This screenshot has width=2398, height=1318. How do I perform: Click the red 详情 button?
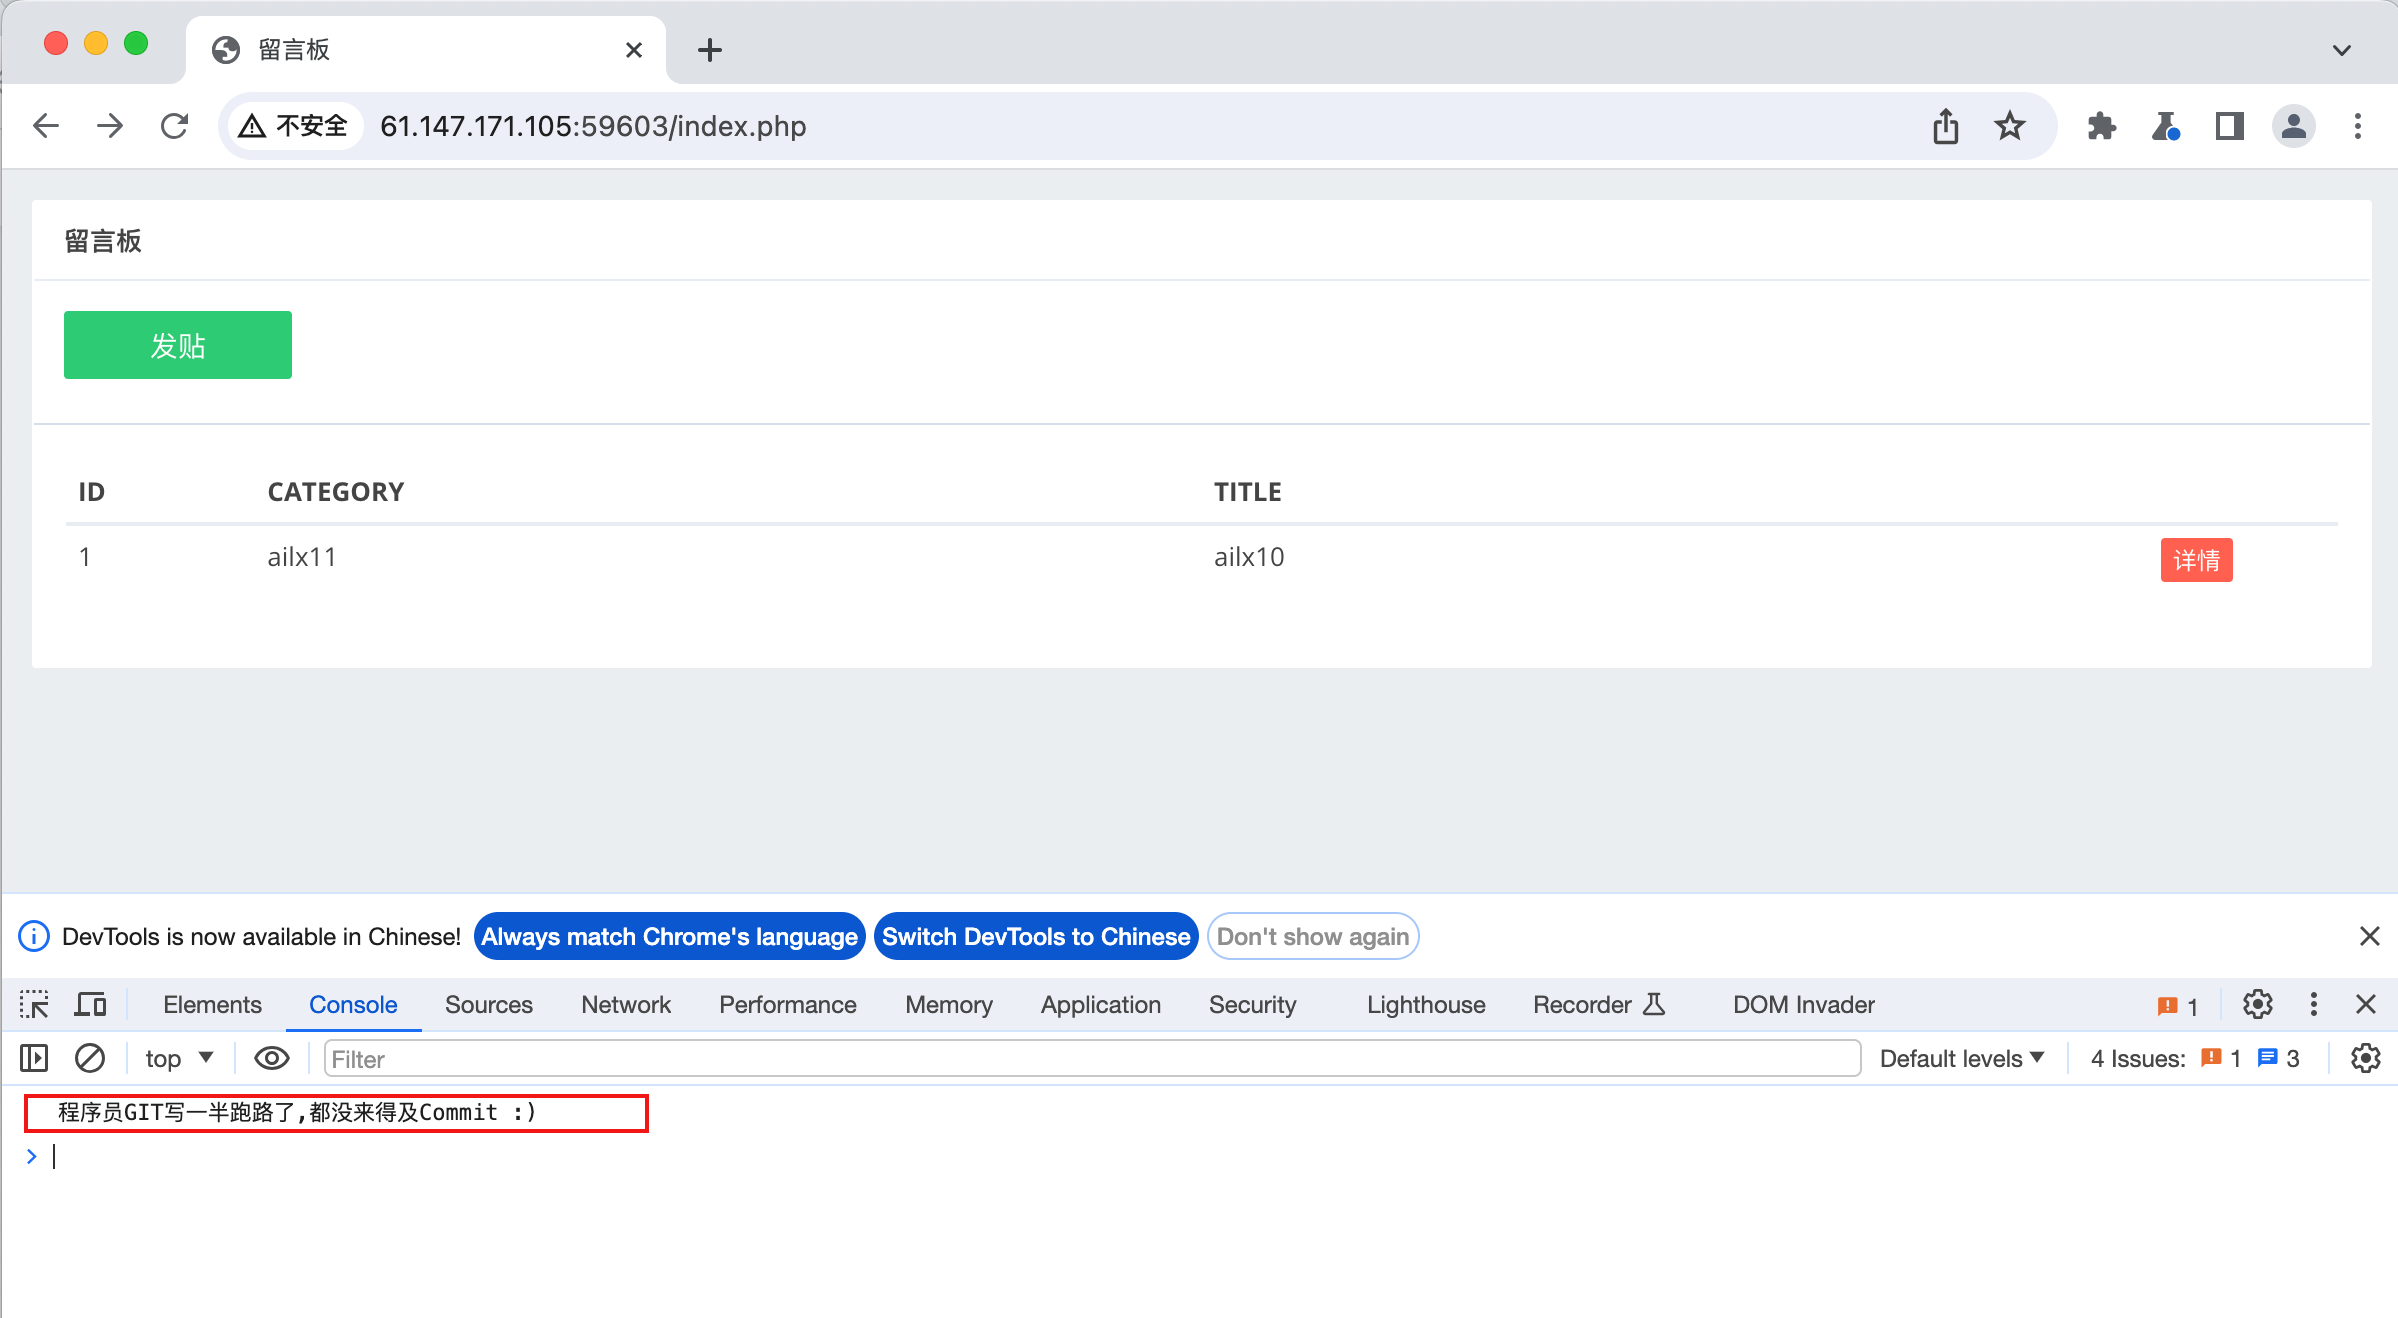(2196, 560)
